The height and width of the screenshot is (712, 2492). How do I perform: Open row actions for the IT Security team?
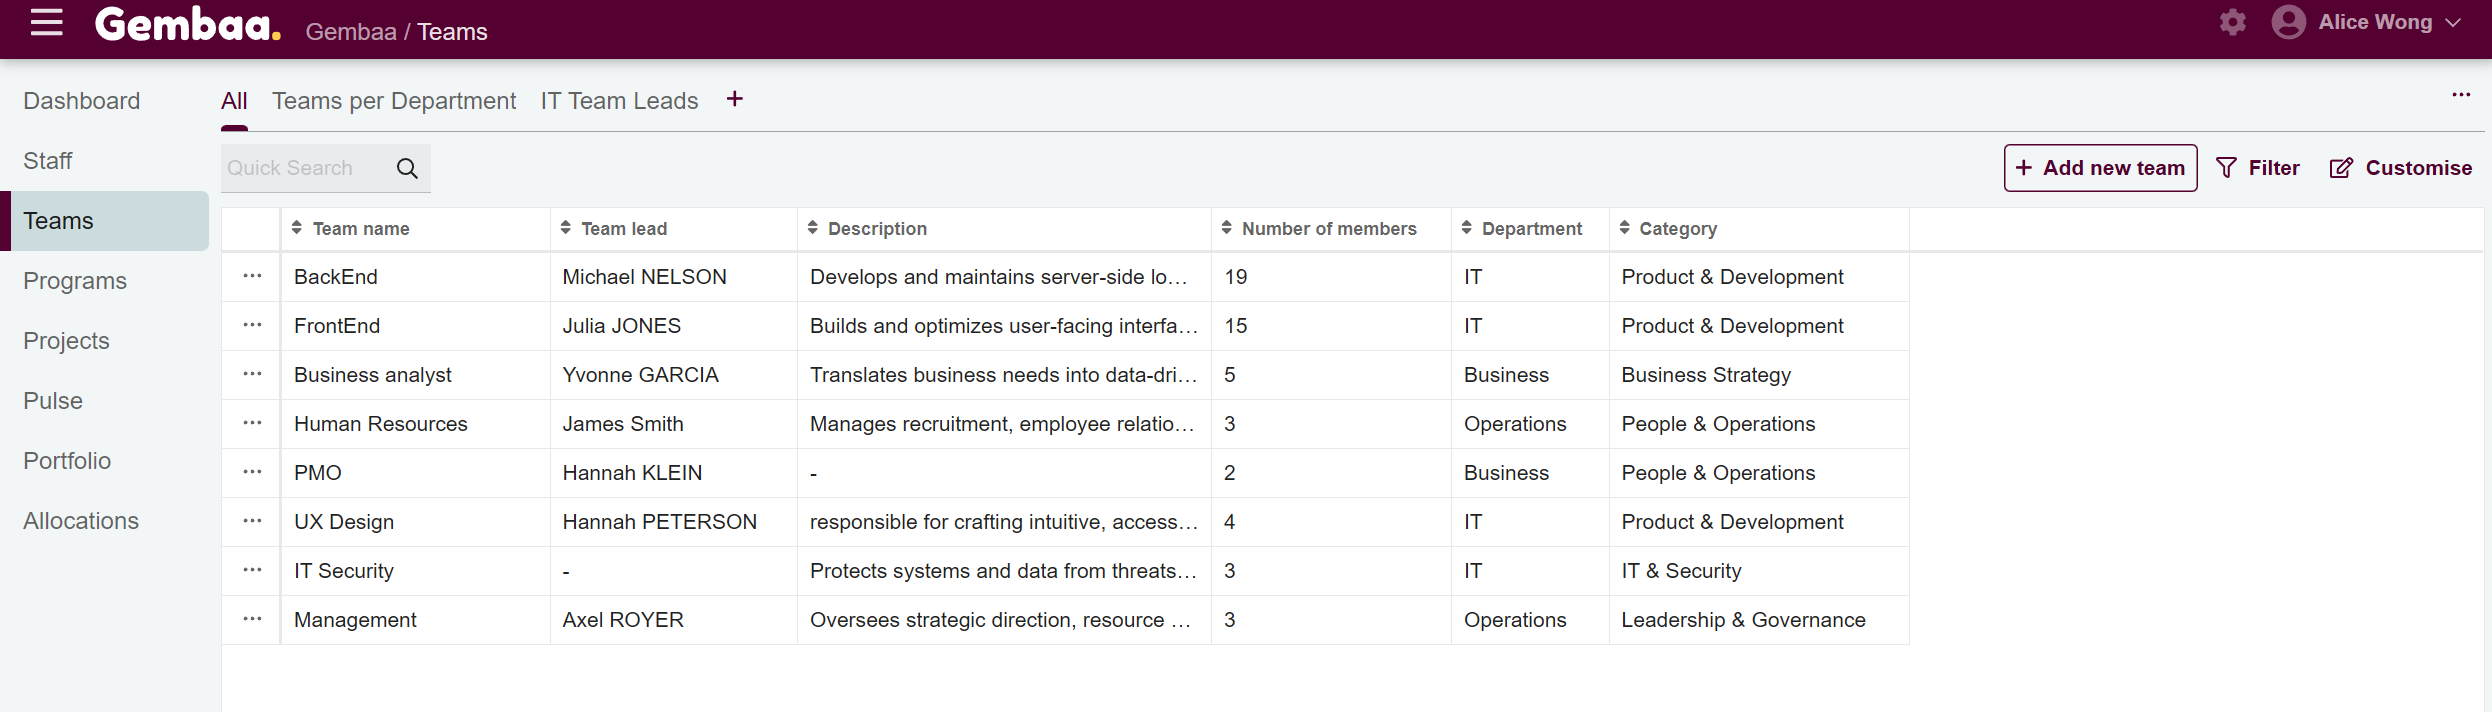pyautogui.click(x=252, y=571)
